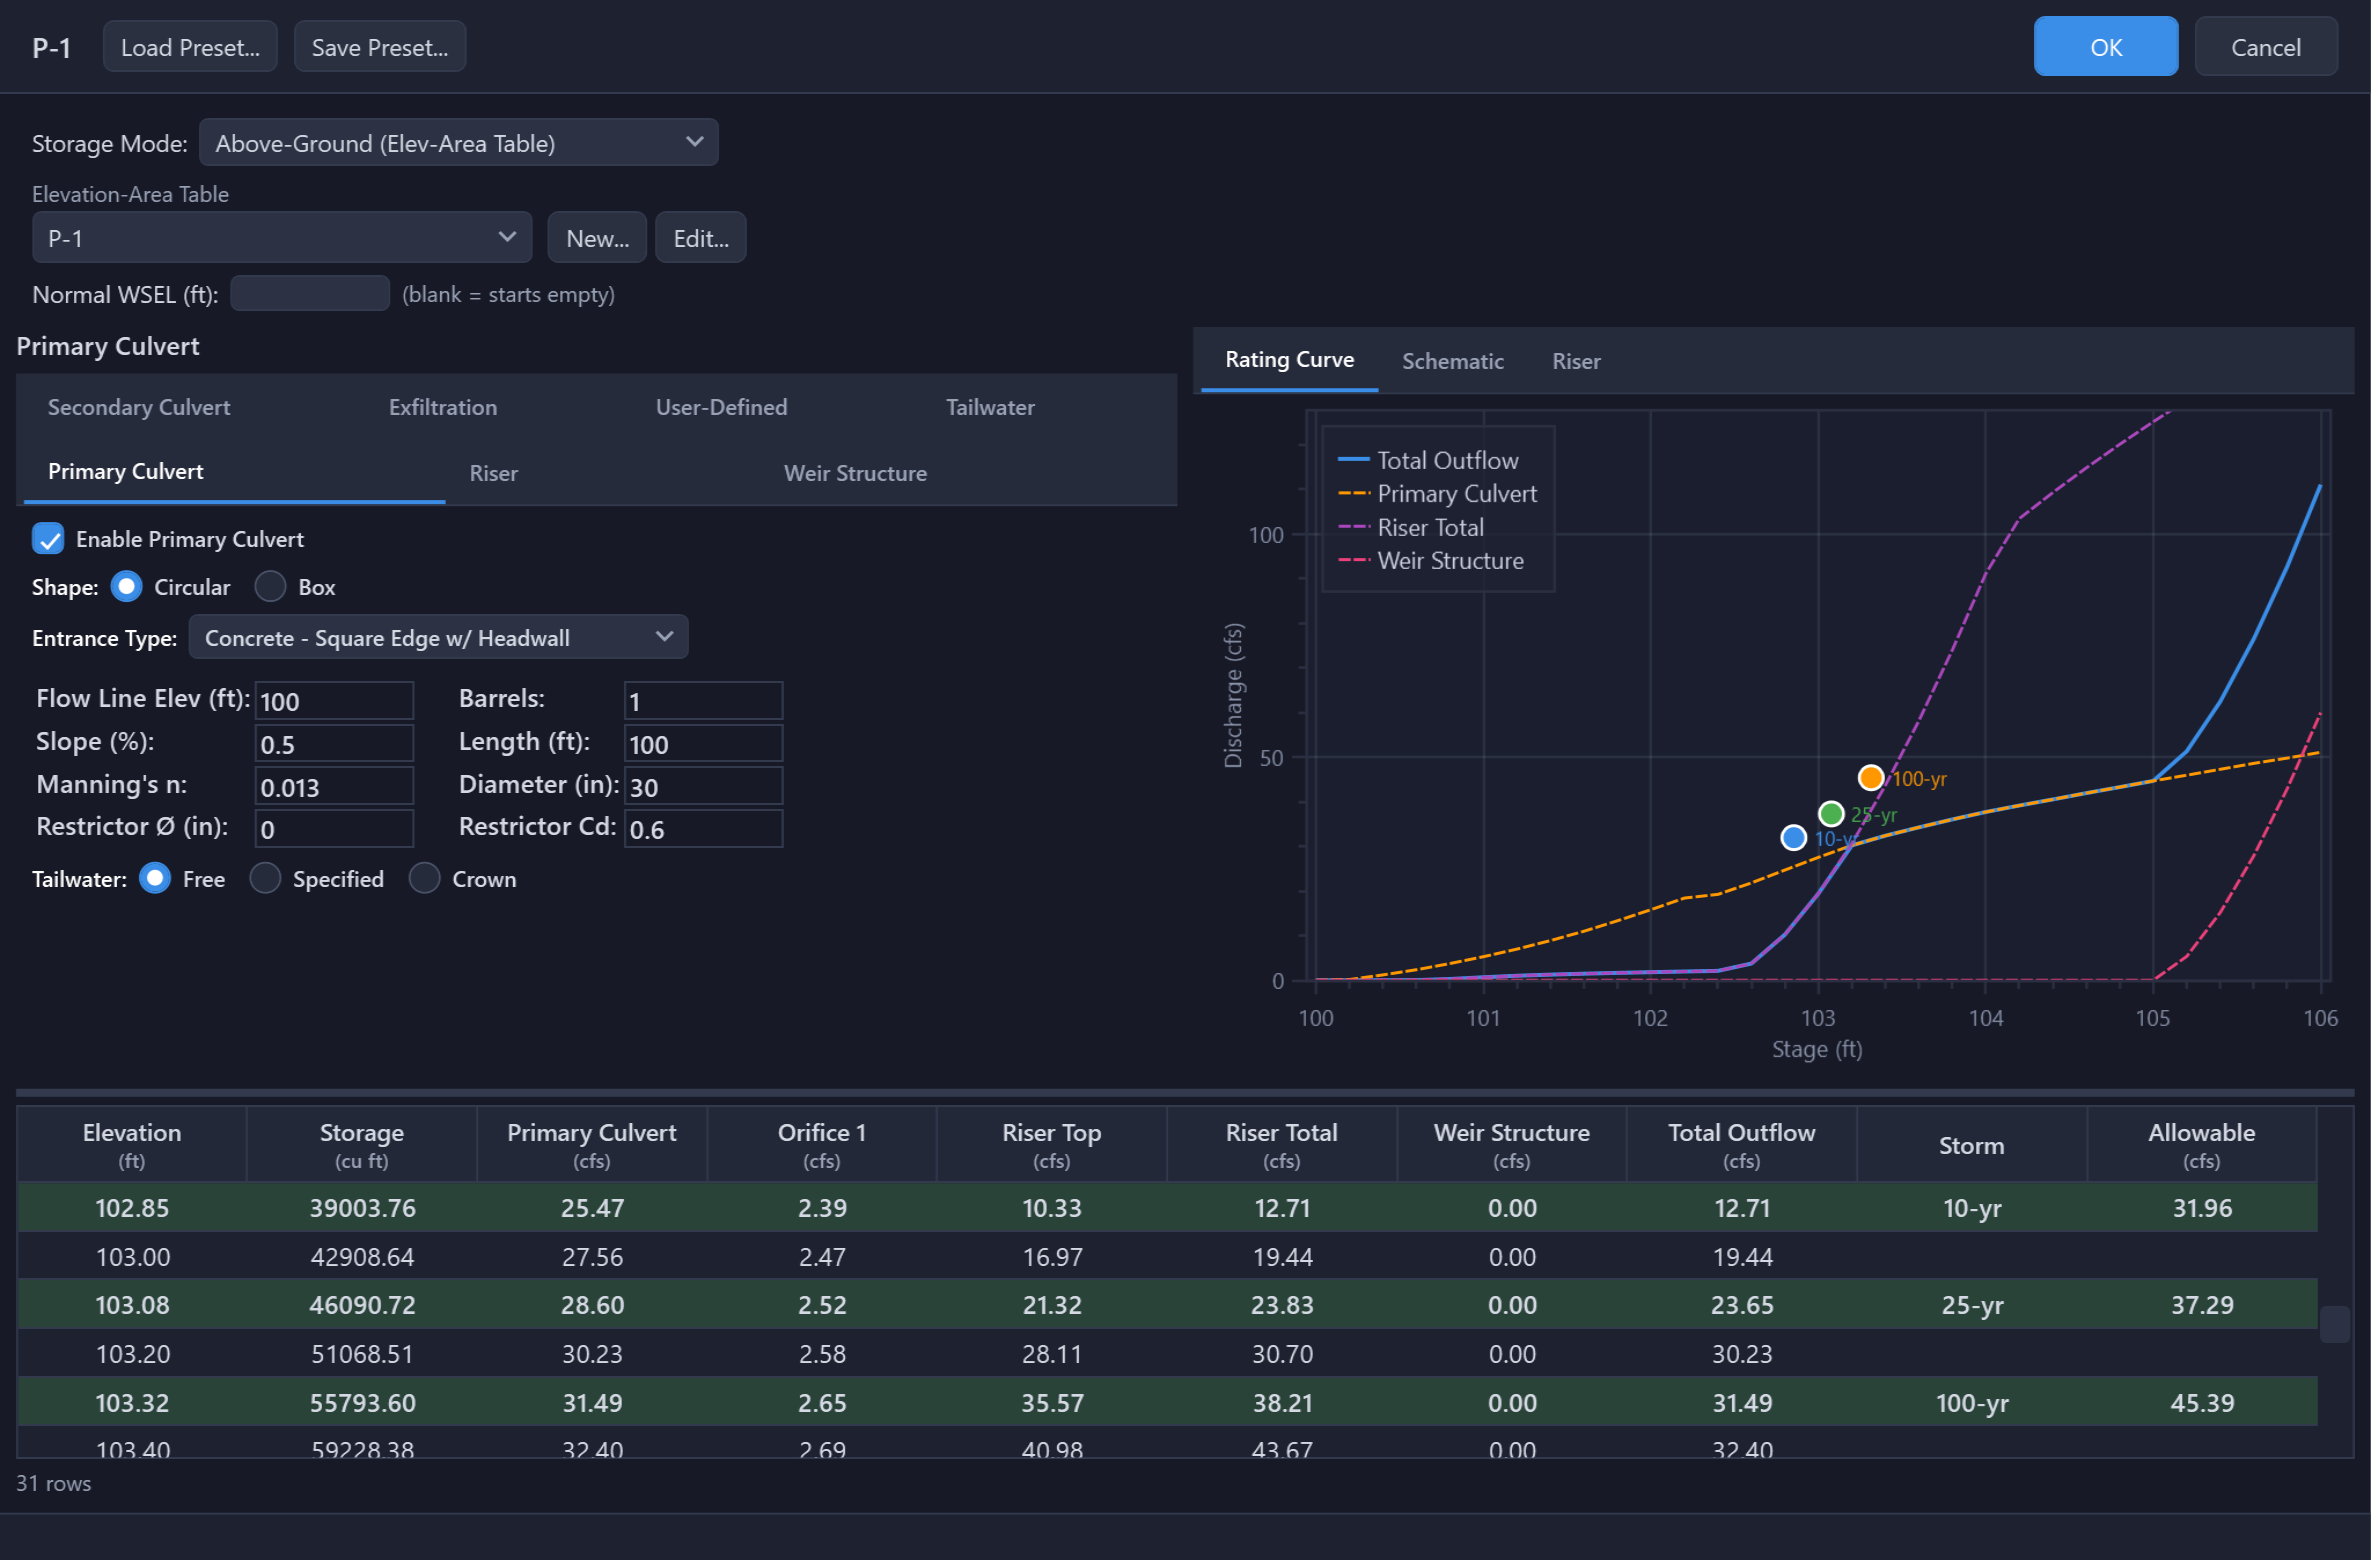
Task: Click the Flow Line Elev field
Action: [334, 701]
